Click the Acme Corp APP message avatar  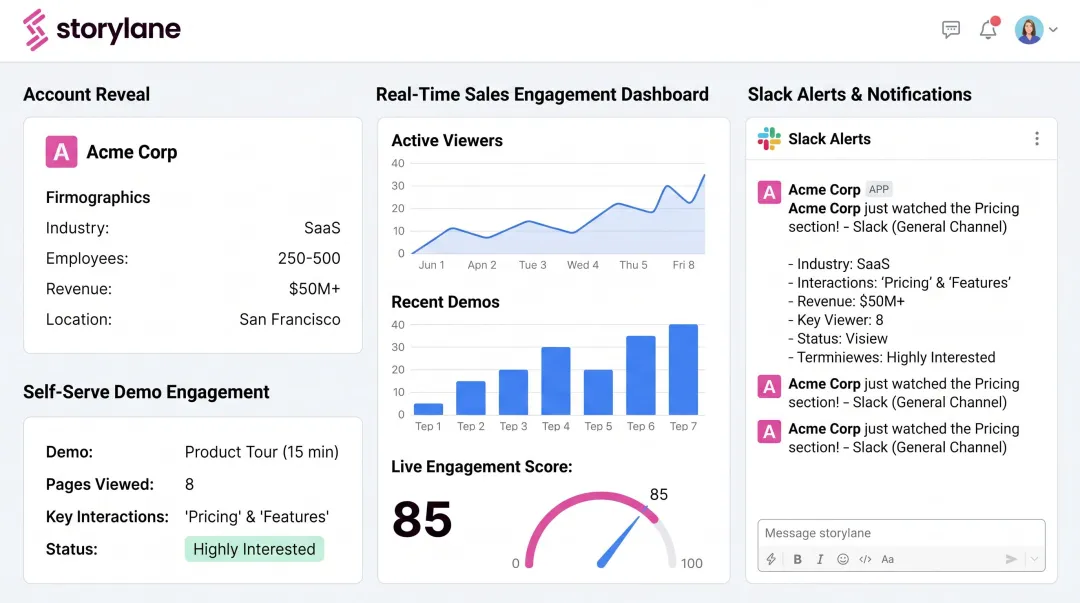tap(769, 192)
